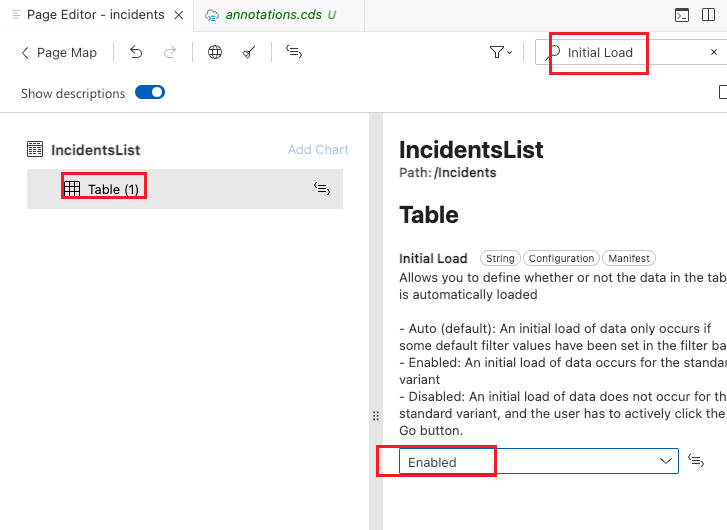
Task: Open the terminal panel icon at top right
Action: pos(681,15)
